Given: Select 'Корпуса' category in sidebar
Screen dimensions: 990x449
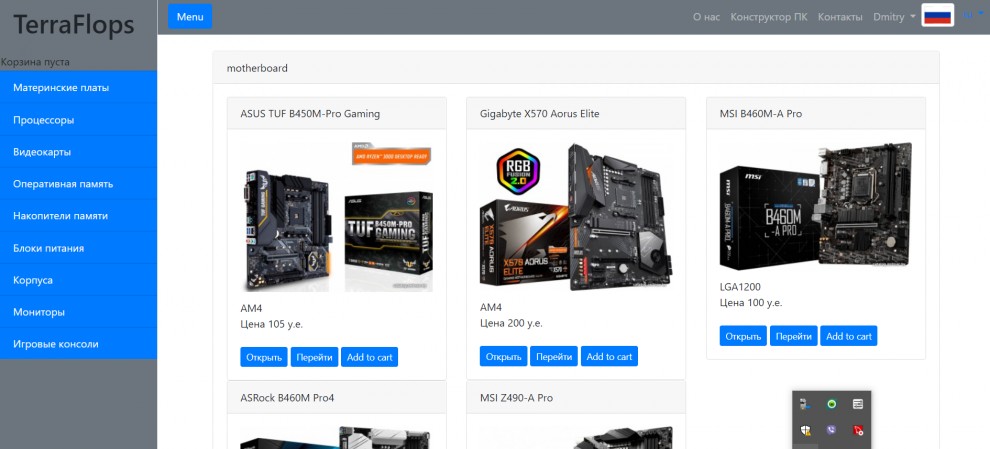Looking at the screenshot, I should (x=78, y=280).
